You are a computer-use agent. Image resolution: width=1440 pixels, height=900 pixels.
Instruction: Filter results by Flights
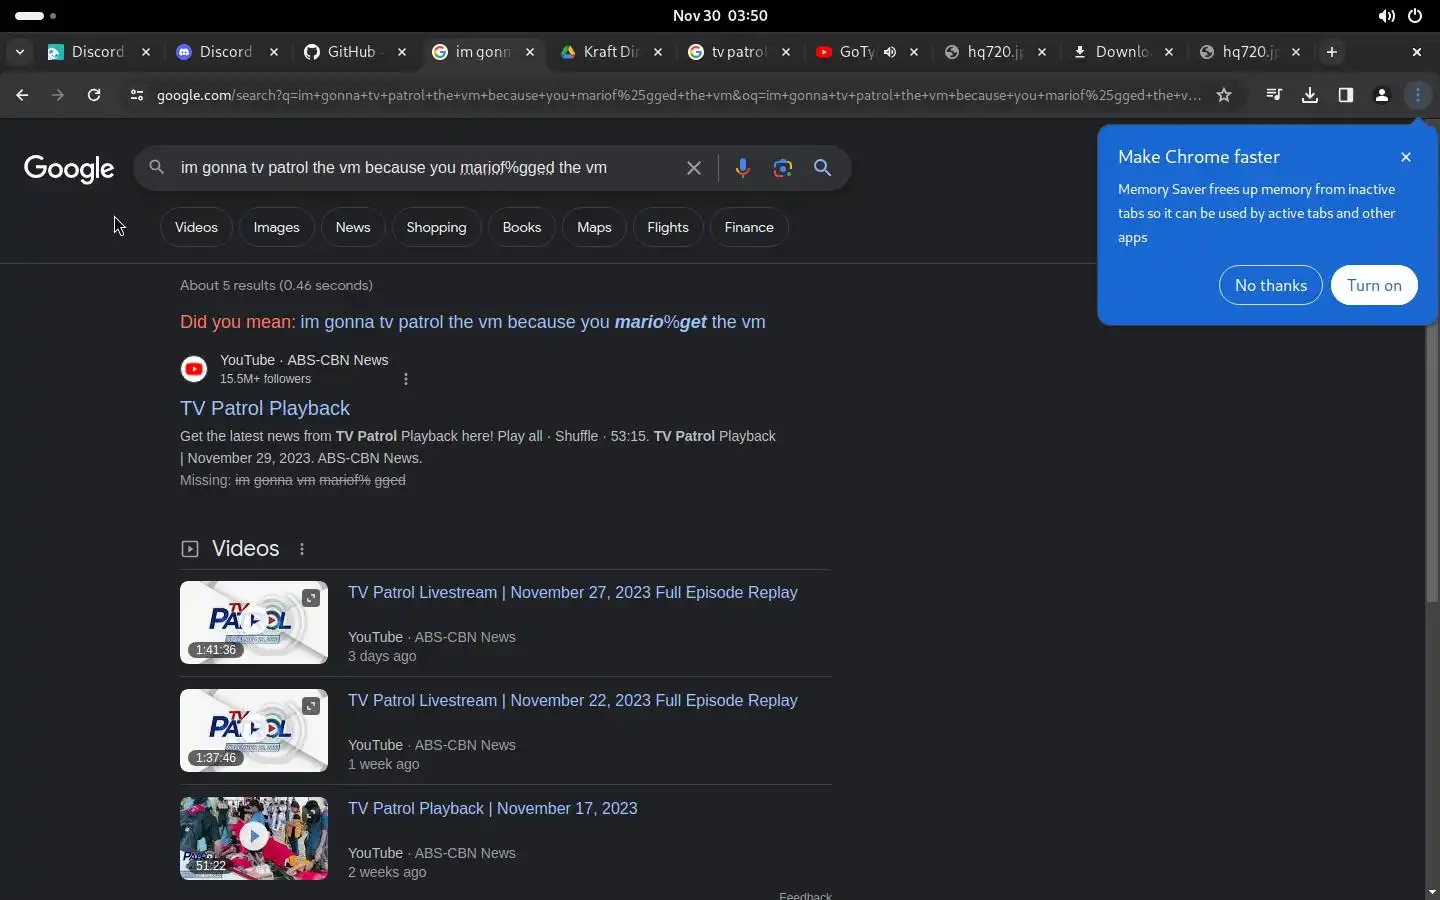pos(668,227)
